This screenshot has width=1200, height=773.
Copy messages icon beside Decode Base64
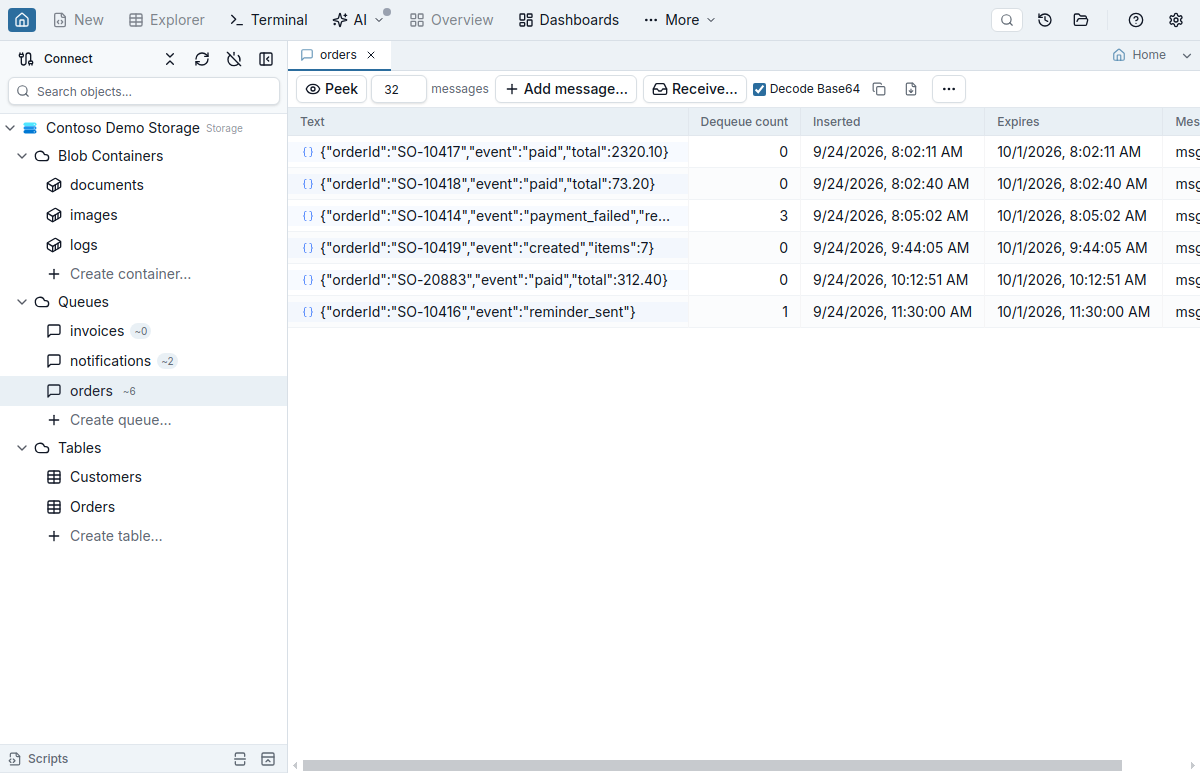879,89
